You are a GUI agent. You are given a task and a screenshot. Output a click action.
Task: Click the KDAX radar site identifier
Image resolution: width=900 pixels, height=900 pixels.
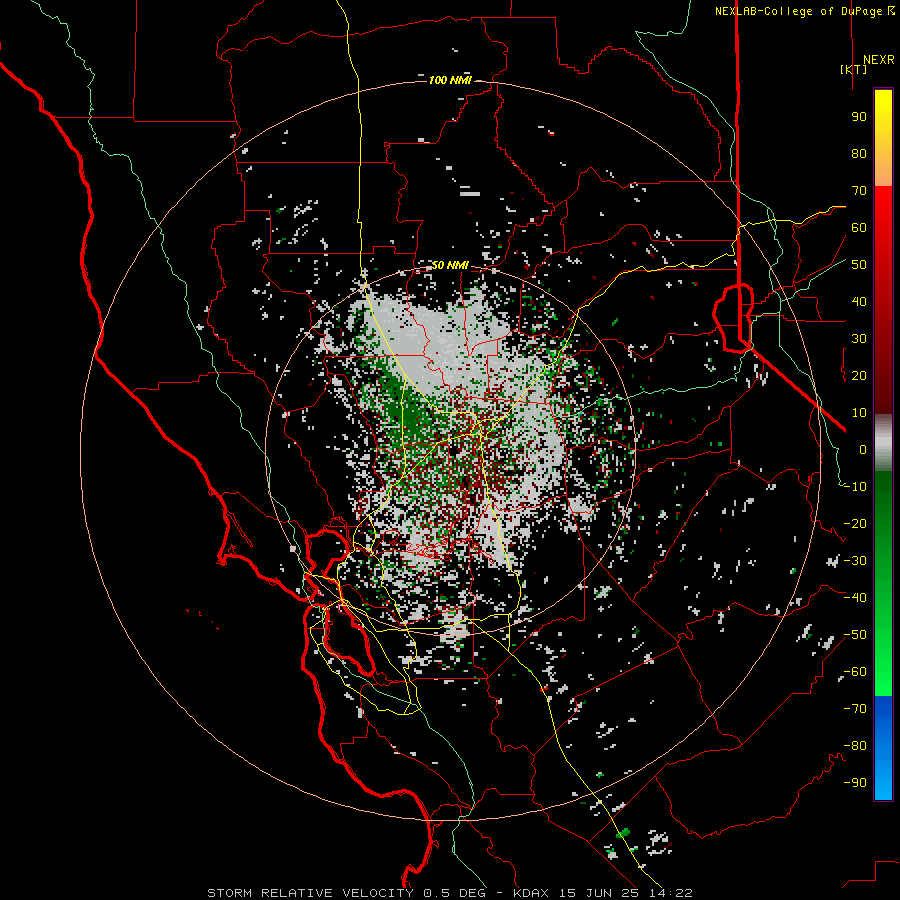pos(530,893)
